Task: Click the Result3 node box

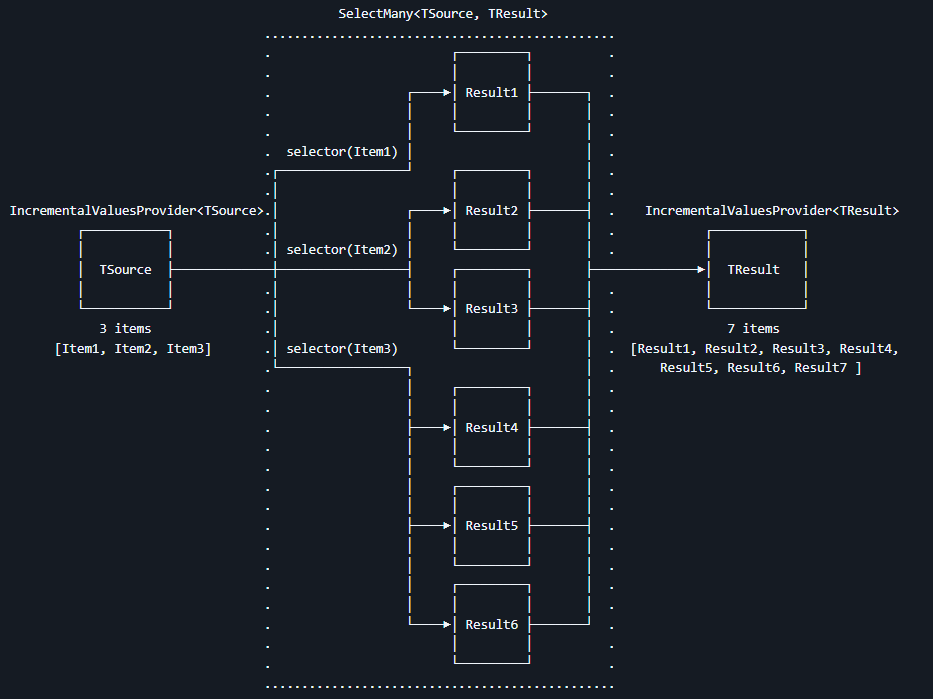Action: pos(491,308)
